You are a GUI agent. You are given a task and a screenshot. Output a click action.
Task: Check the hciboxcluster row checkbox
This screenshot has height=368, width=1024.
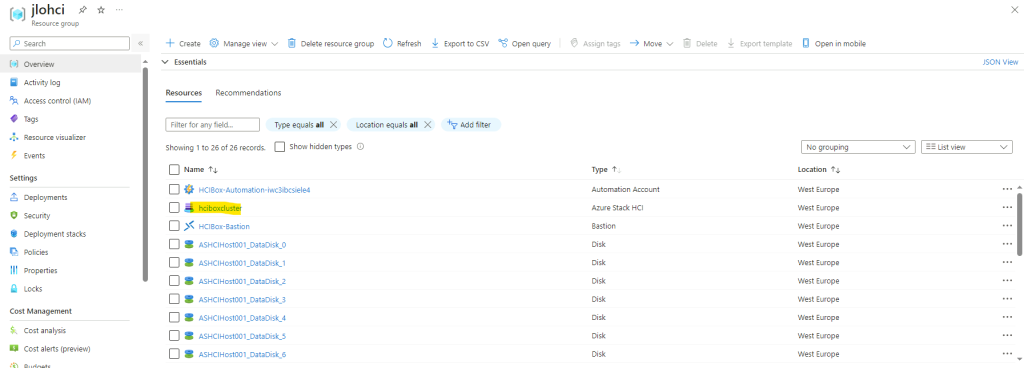coord(174,207)
